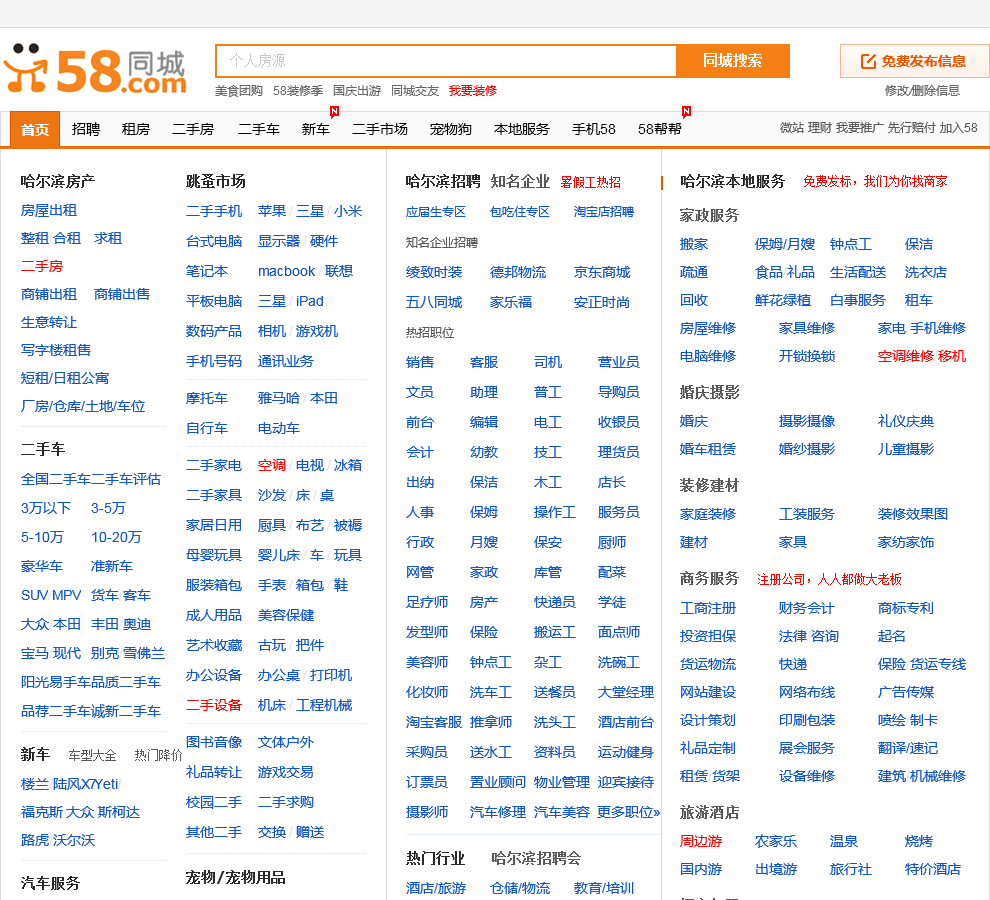Image resolution: width=990 pixels, height=900 pixels.
Task: Open 二手手机 in 跳蚤市场
Action: click(x=214, y=211)
